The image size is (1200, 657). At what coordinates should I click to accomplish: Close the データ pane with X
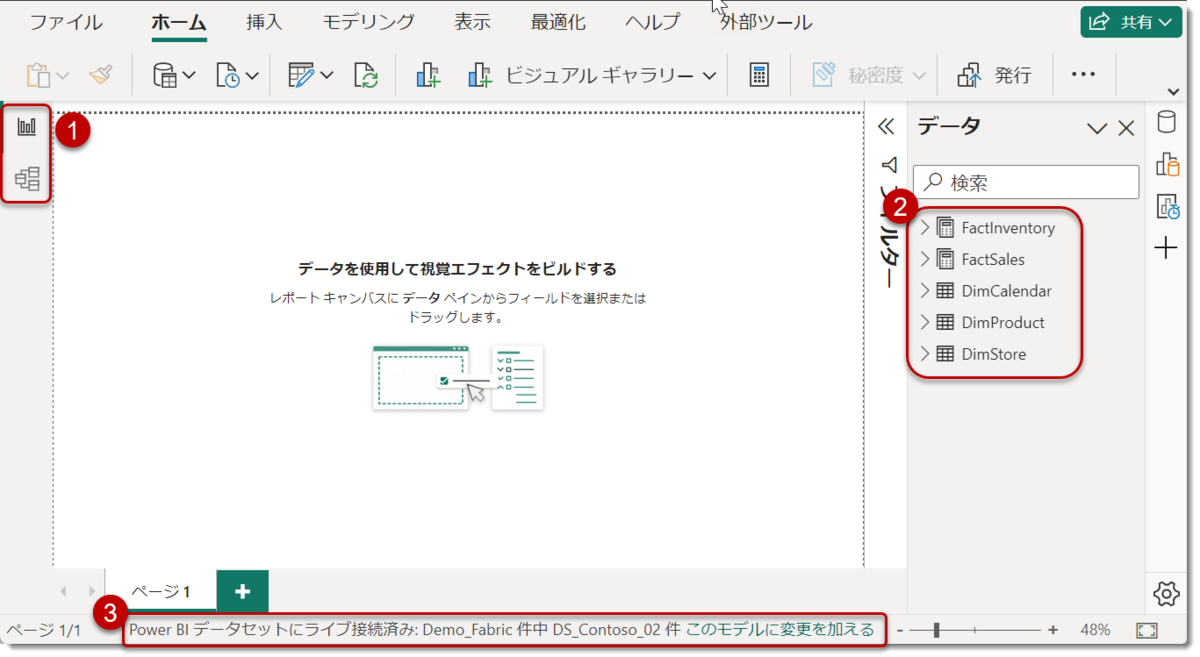click(x=1126, y=128)
